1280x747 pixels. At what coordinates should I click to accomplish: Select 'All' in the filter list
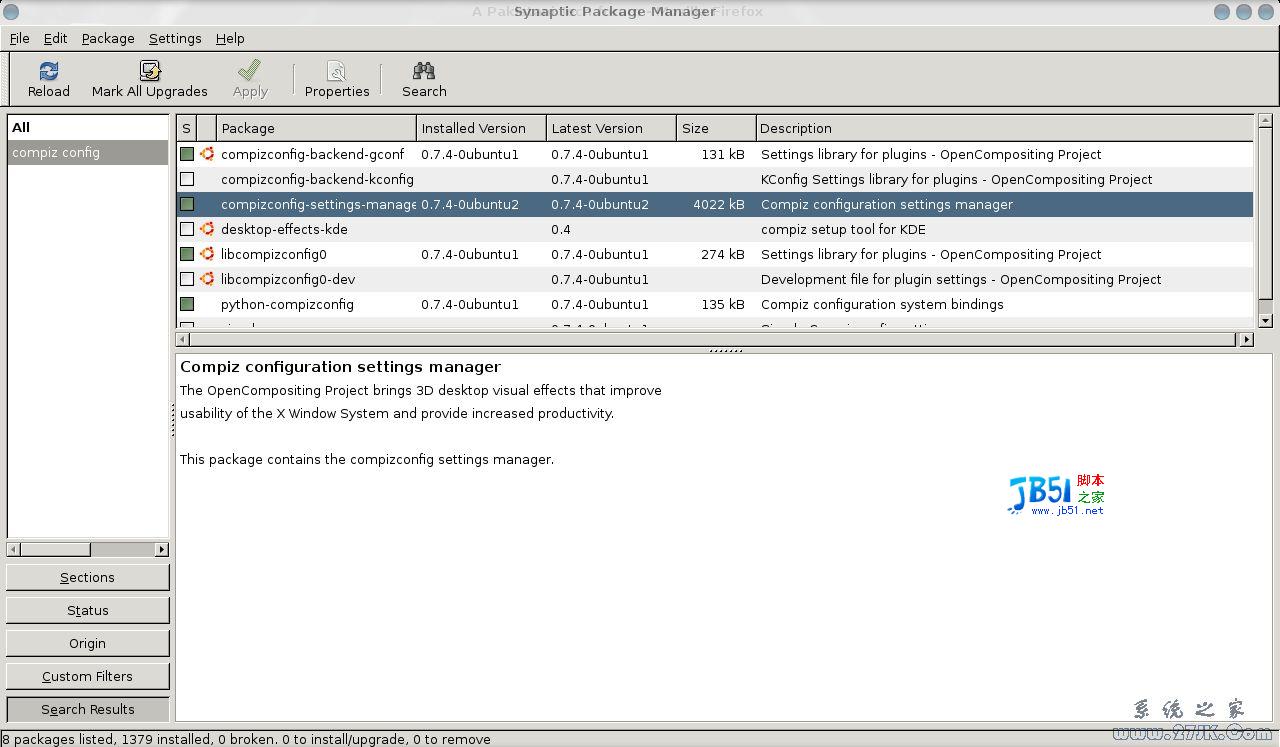(x=88, y=127)
